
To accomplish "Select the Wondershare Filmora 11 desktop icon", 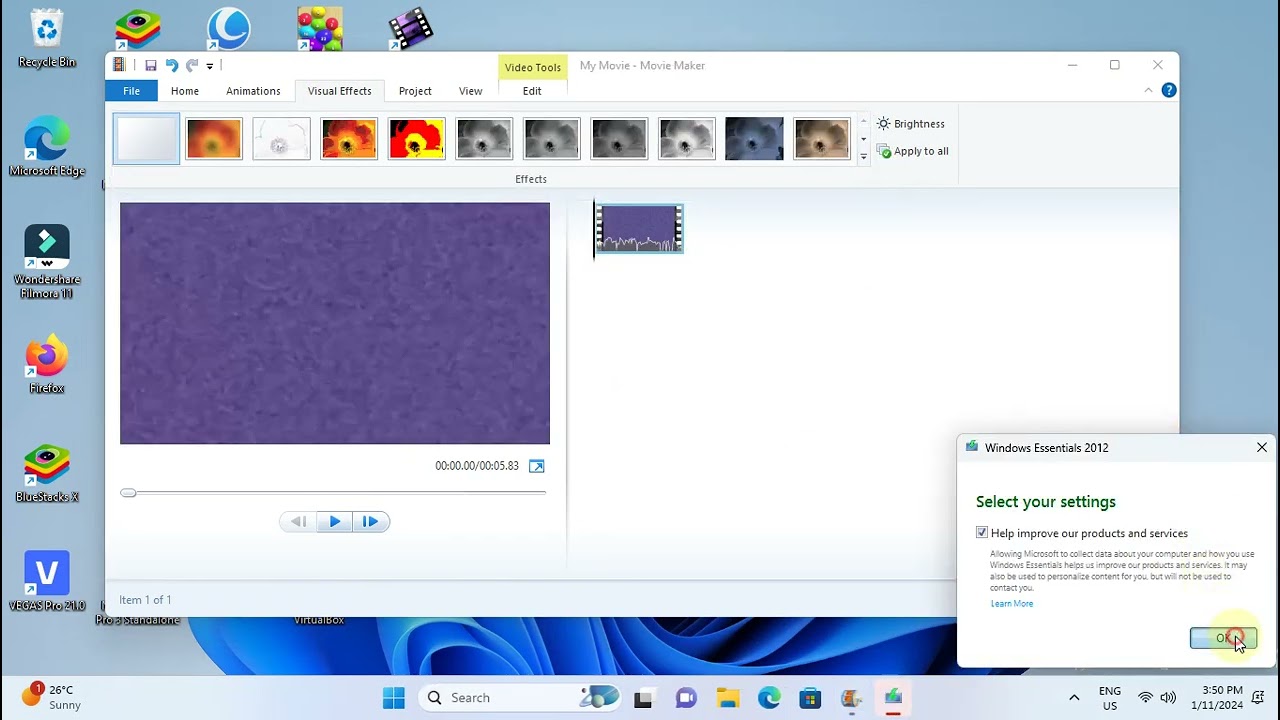I will coord(47,261).
